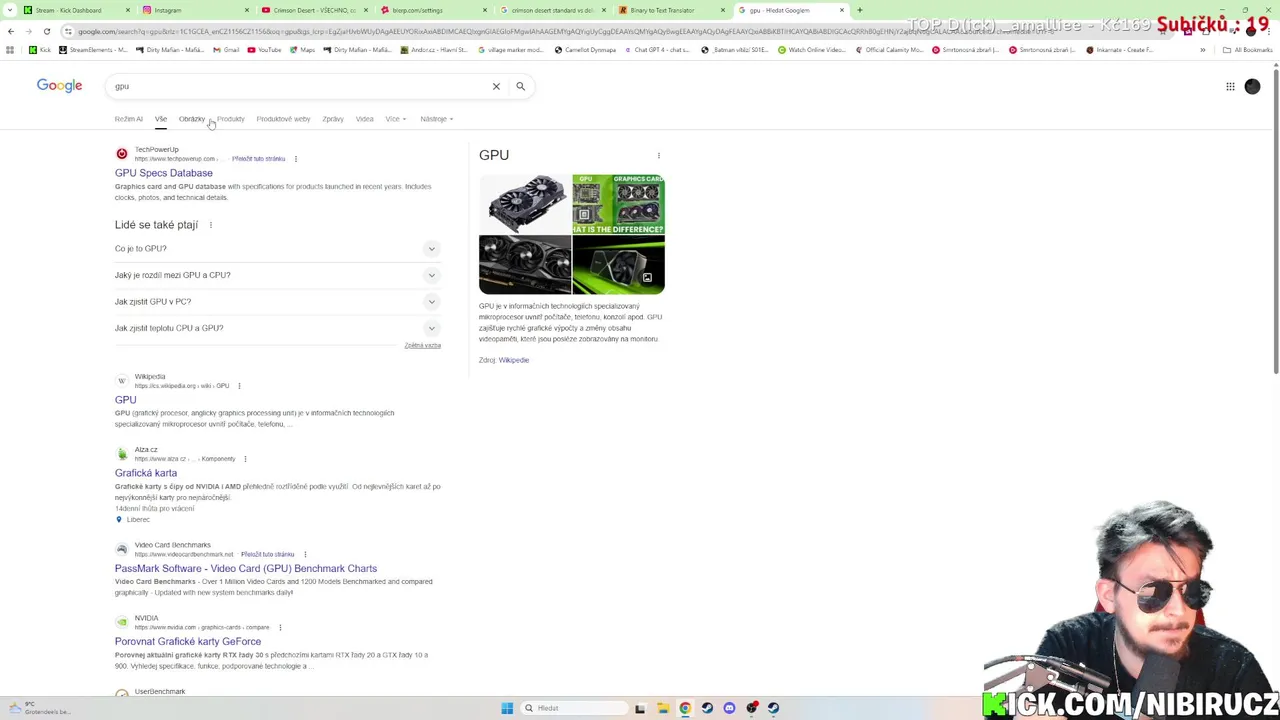Image resolution: width=1280 pixels, height=720 pixels.
Task: Click the Liberec location under Alza result
Action: pyautogui.click(x=138, y=520)
